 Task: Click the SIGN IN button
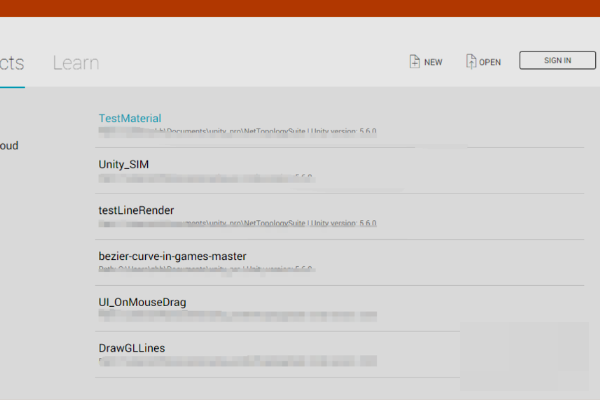557,60
